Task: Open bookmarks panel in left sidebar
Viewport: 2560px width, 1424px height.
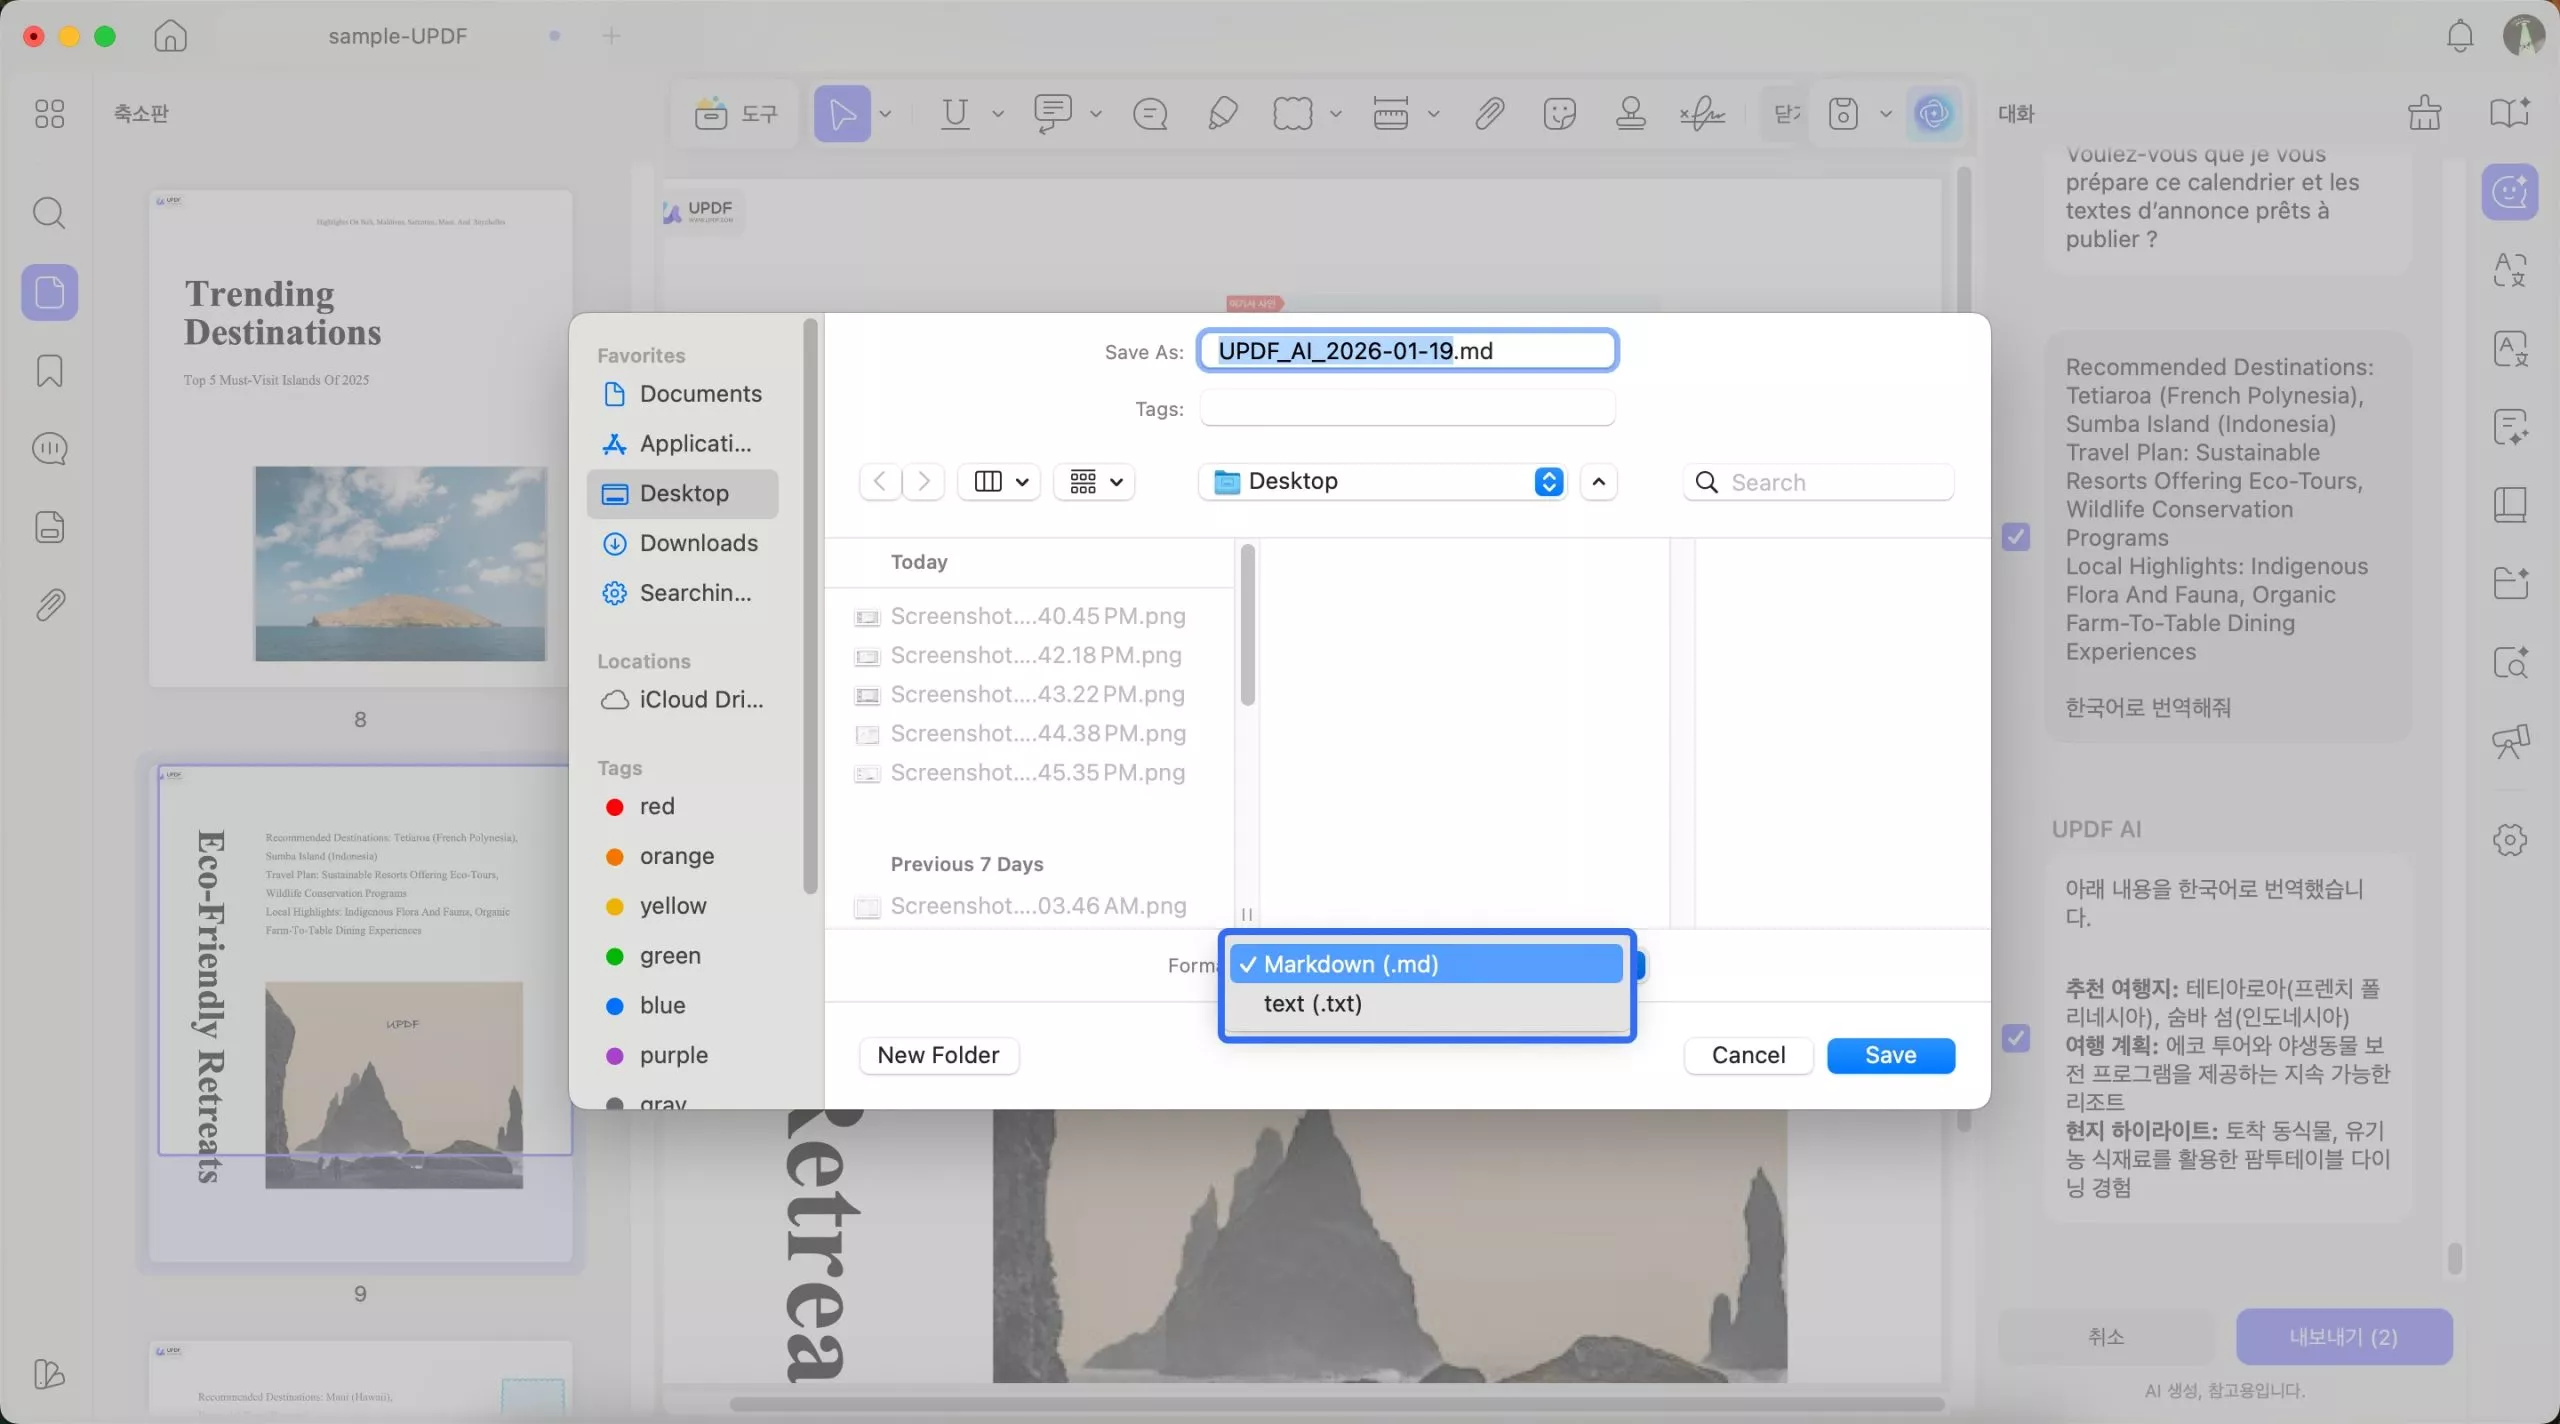Action: click(49, 371)
